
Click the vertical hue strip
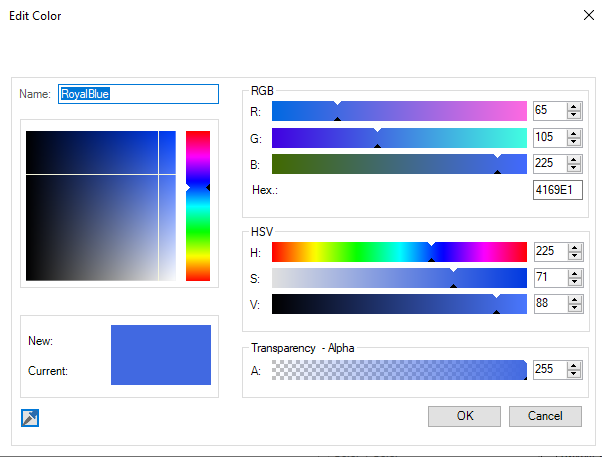pyautogui.click(x=198, y=206)
